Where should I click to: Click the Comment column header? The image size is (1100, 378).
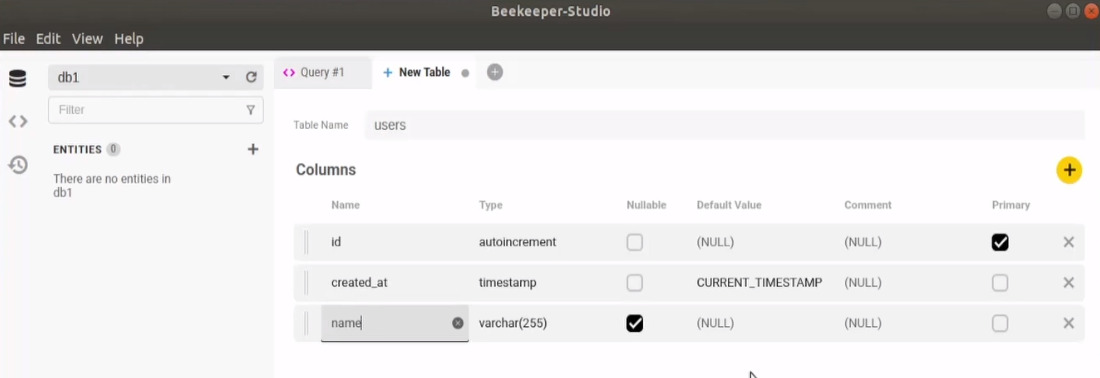(x=868, y=205)
